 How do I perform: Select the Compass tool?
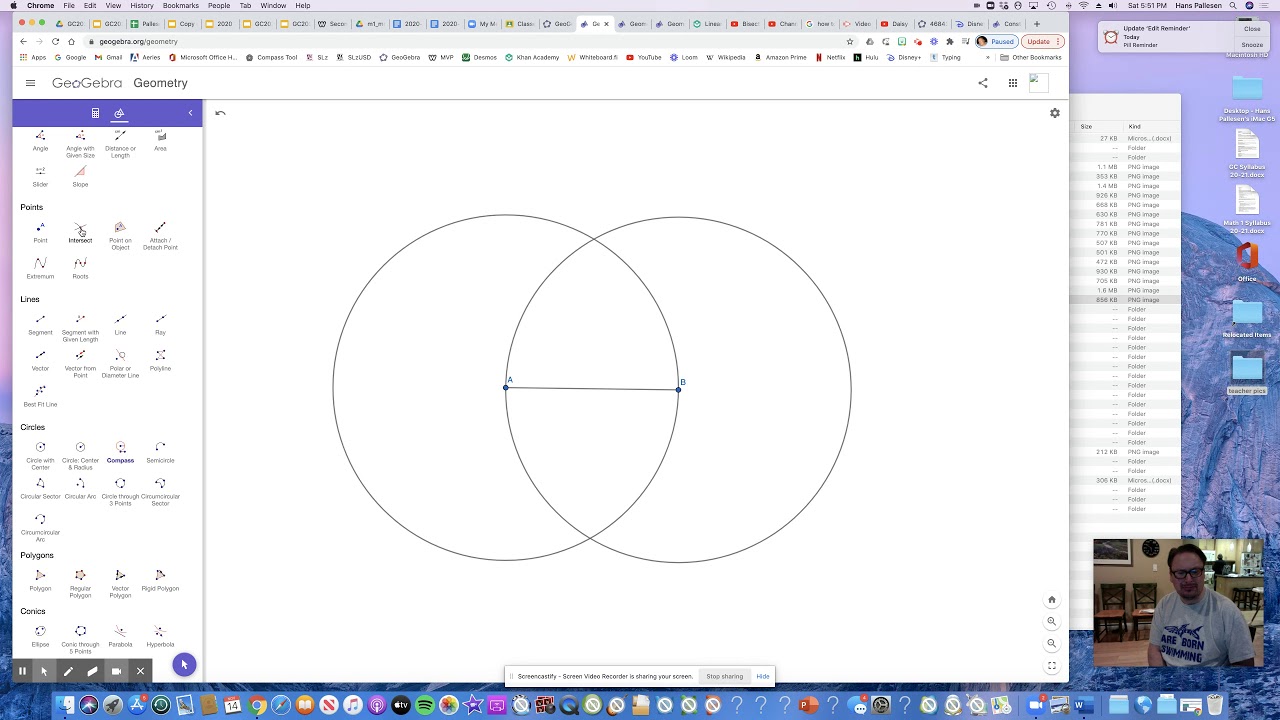120,453
